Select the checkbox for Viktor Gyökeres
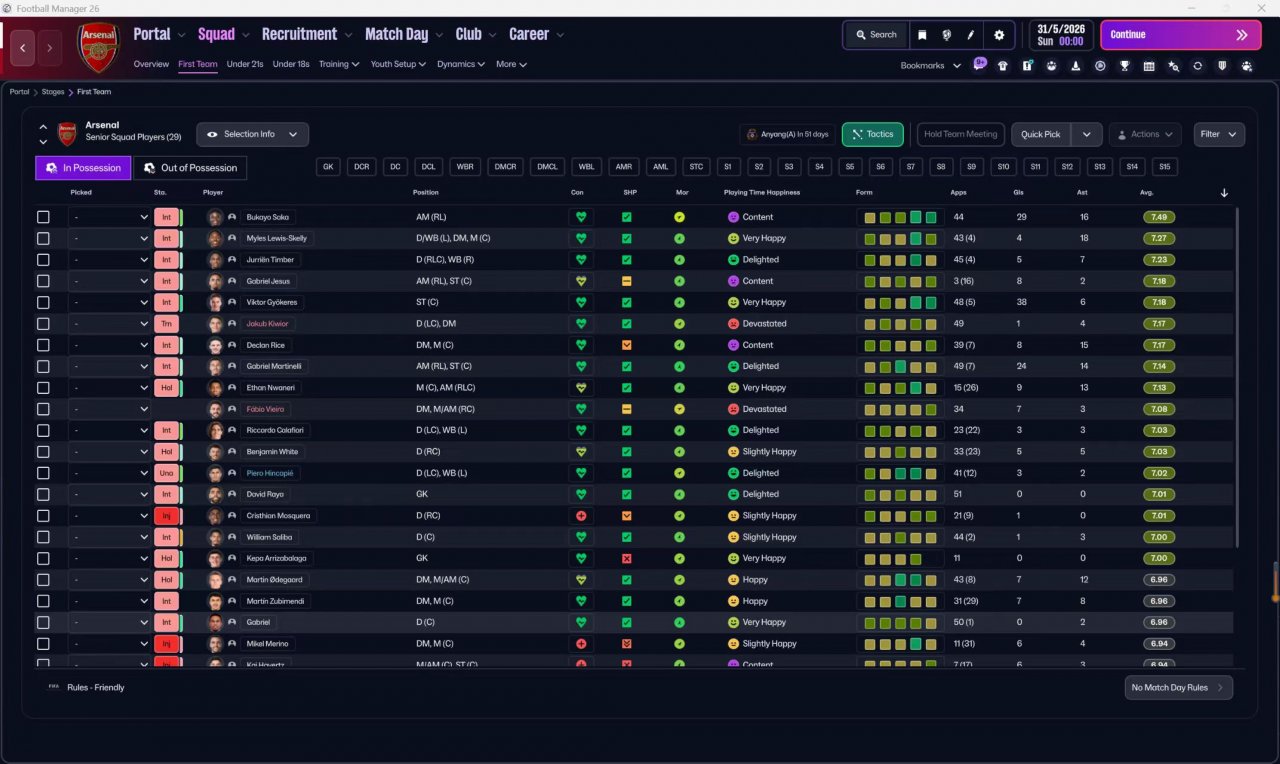 coord(43,302)
